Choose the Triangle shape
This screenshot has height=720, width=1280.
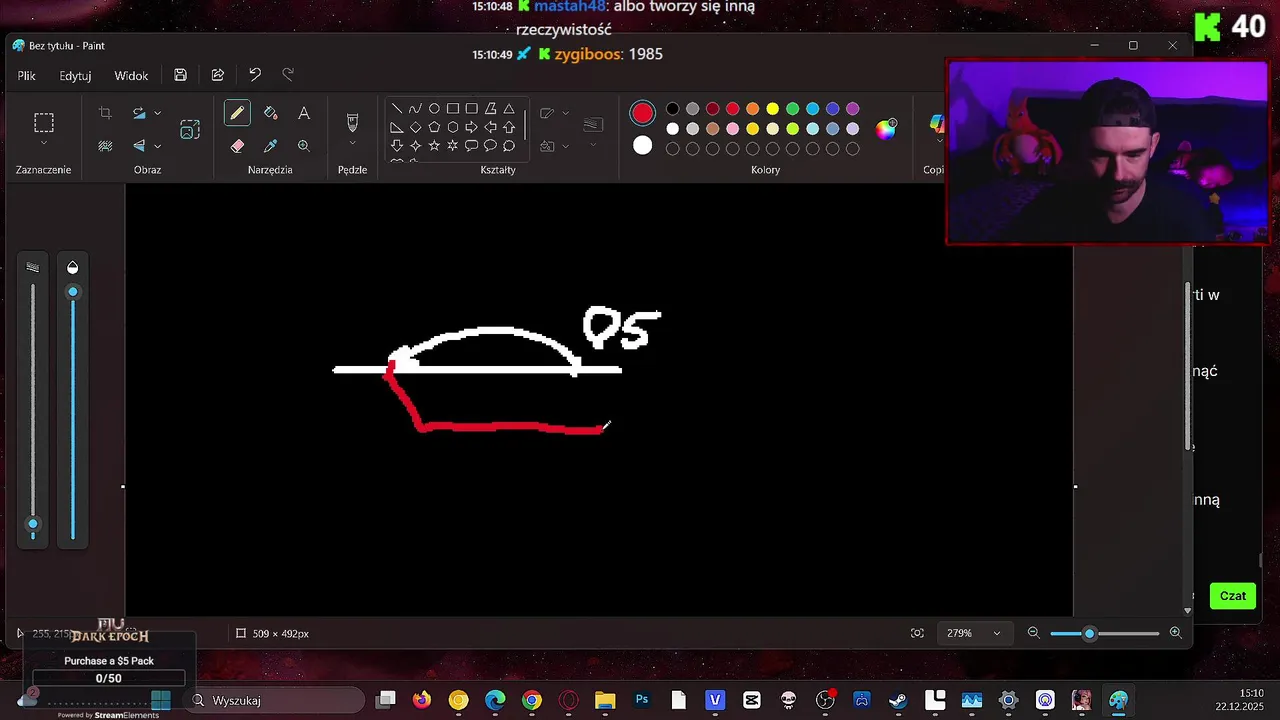coord(509,108)
